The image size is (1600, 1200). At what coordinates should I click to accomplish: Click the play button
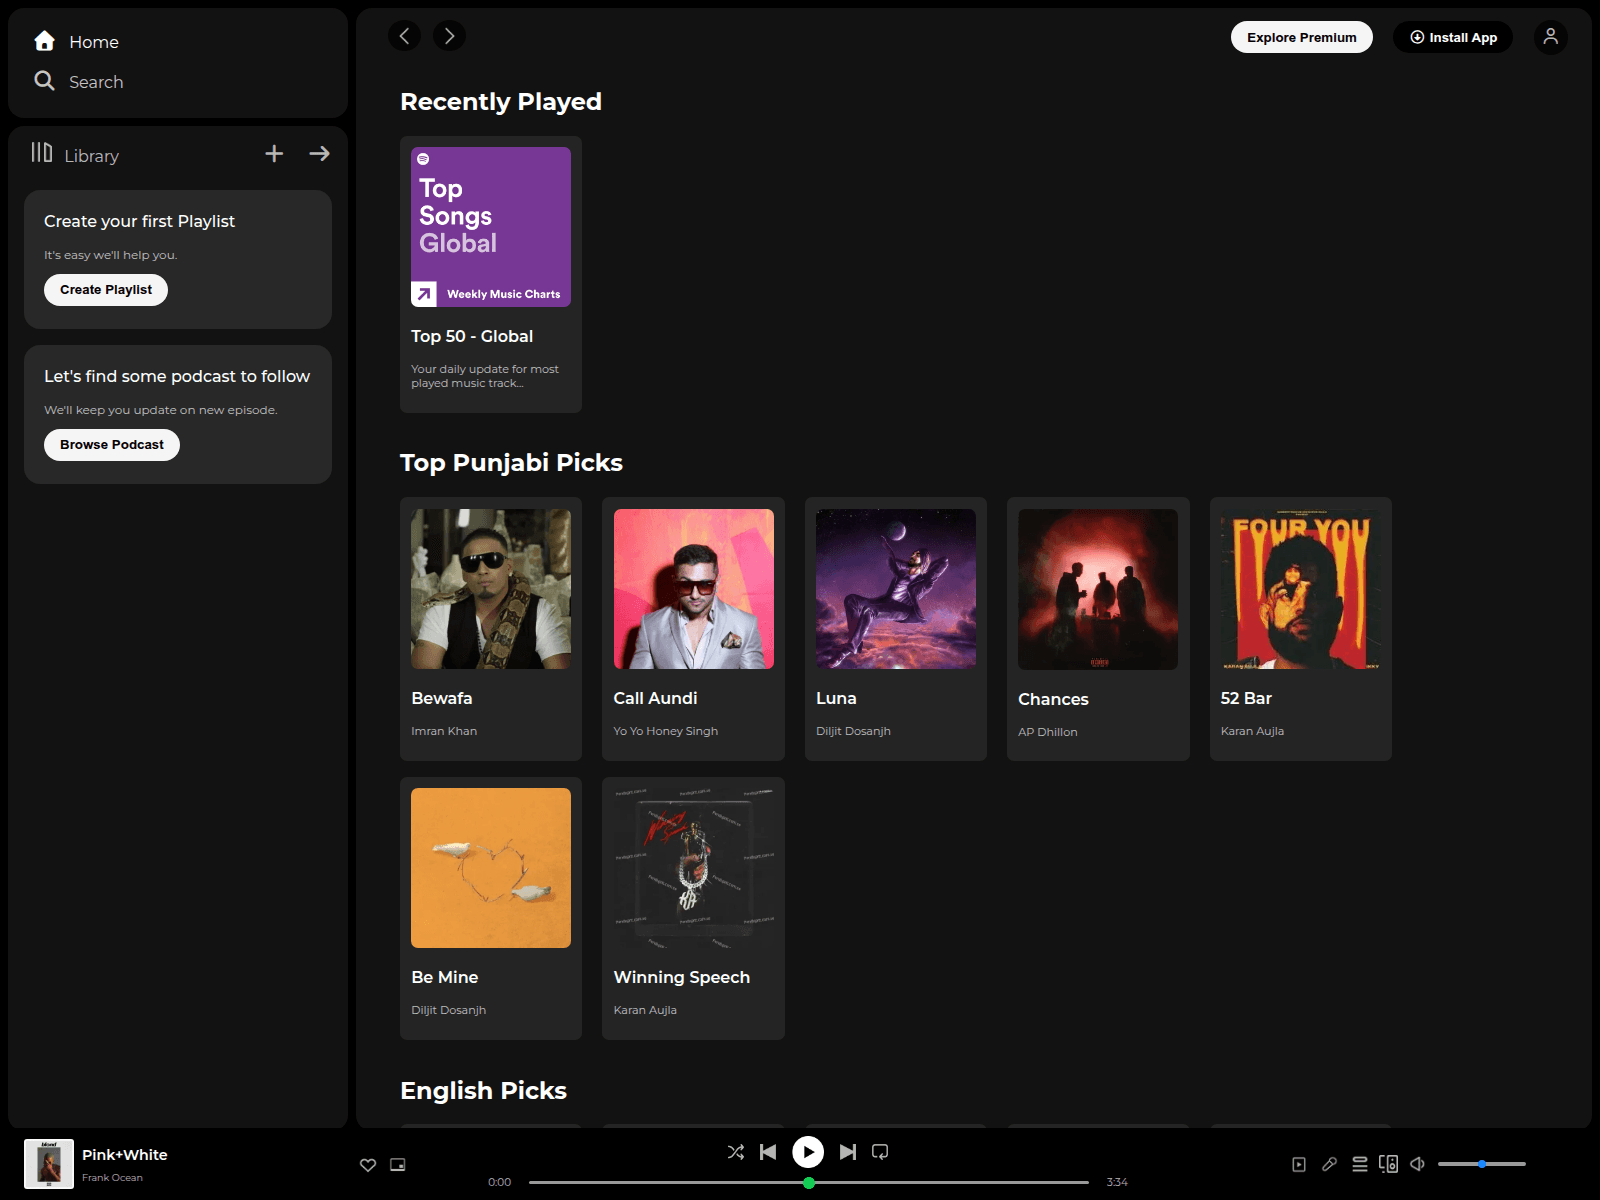pyautogui.click(x=808, y=1152)
